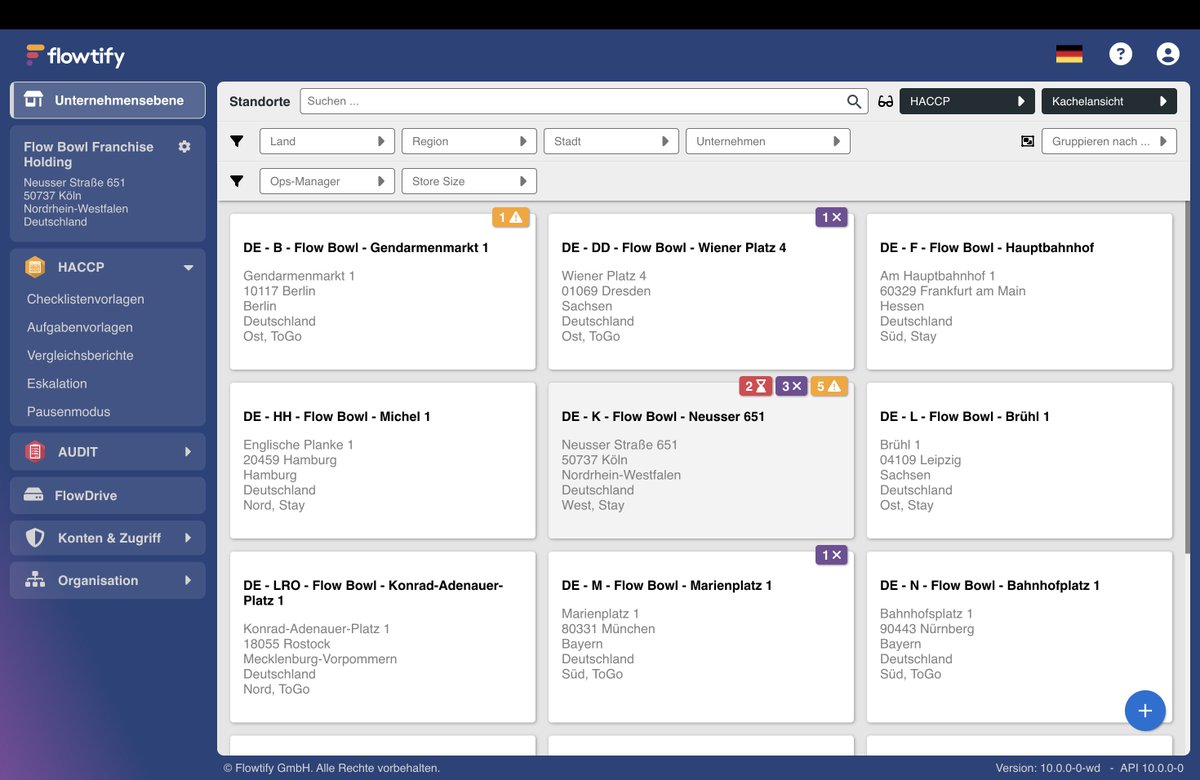Click the 'Standorte' heading label
The height and width of the screenshot is (780, 1200).
pyautogui.click(x=260, y=101)
